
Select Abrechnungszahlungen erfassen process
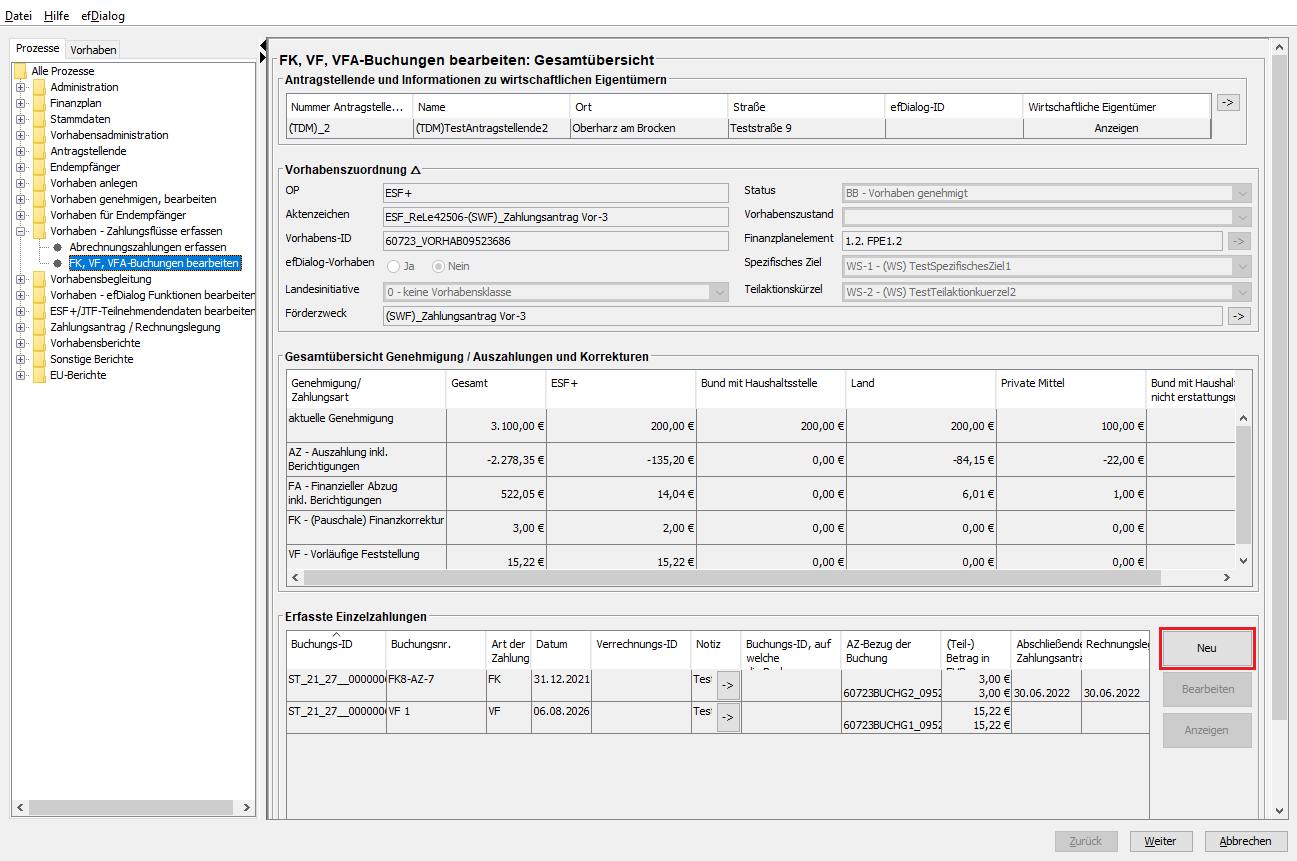147,247
